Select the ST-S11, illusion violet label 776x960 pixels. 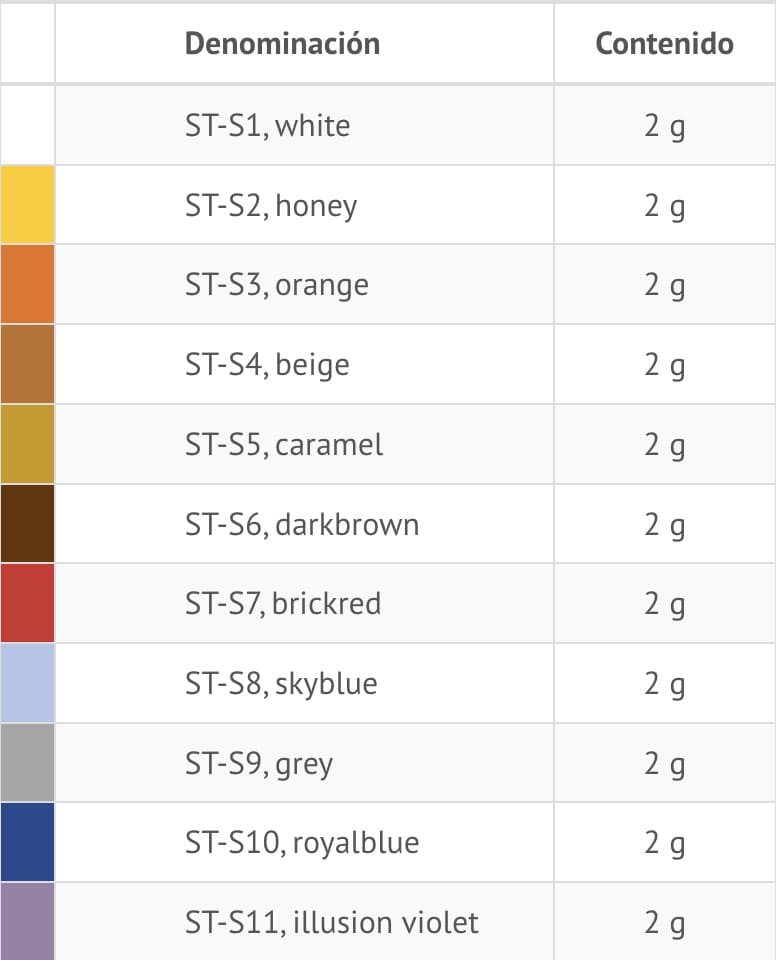[x=331, y=921]
